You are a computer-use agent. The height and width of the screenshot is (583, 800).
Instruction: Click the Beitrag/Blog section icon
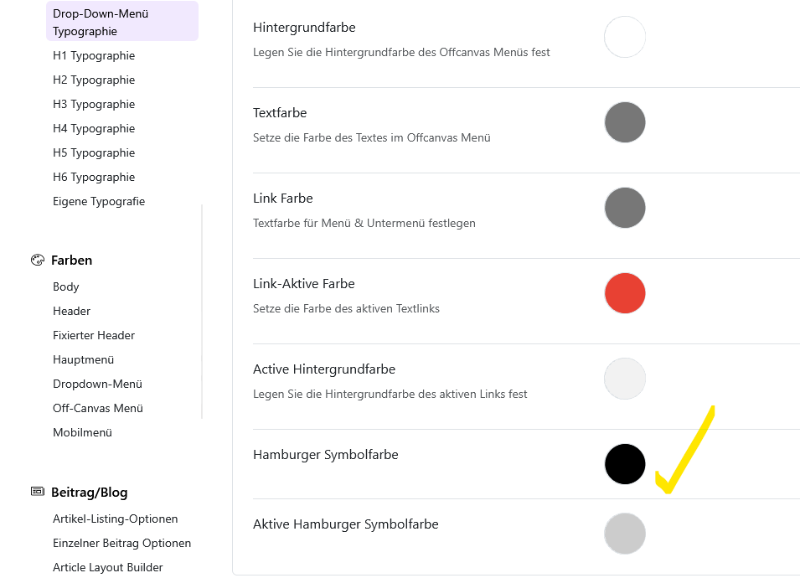pyautogui.click(x=38, y=492)
